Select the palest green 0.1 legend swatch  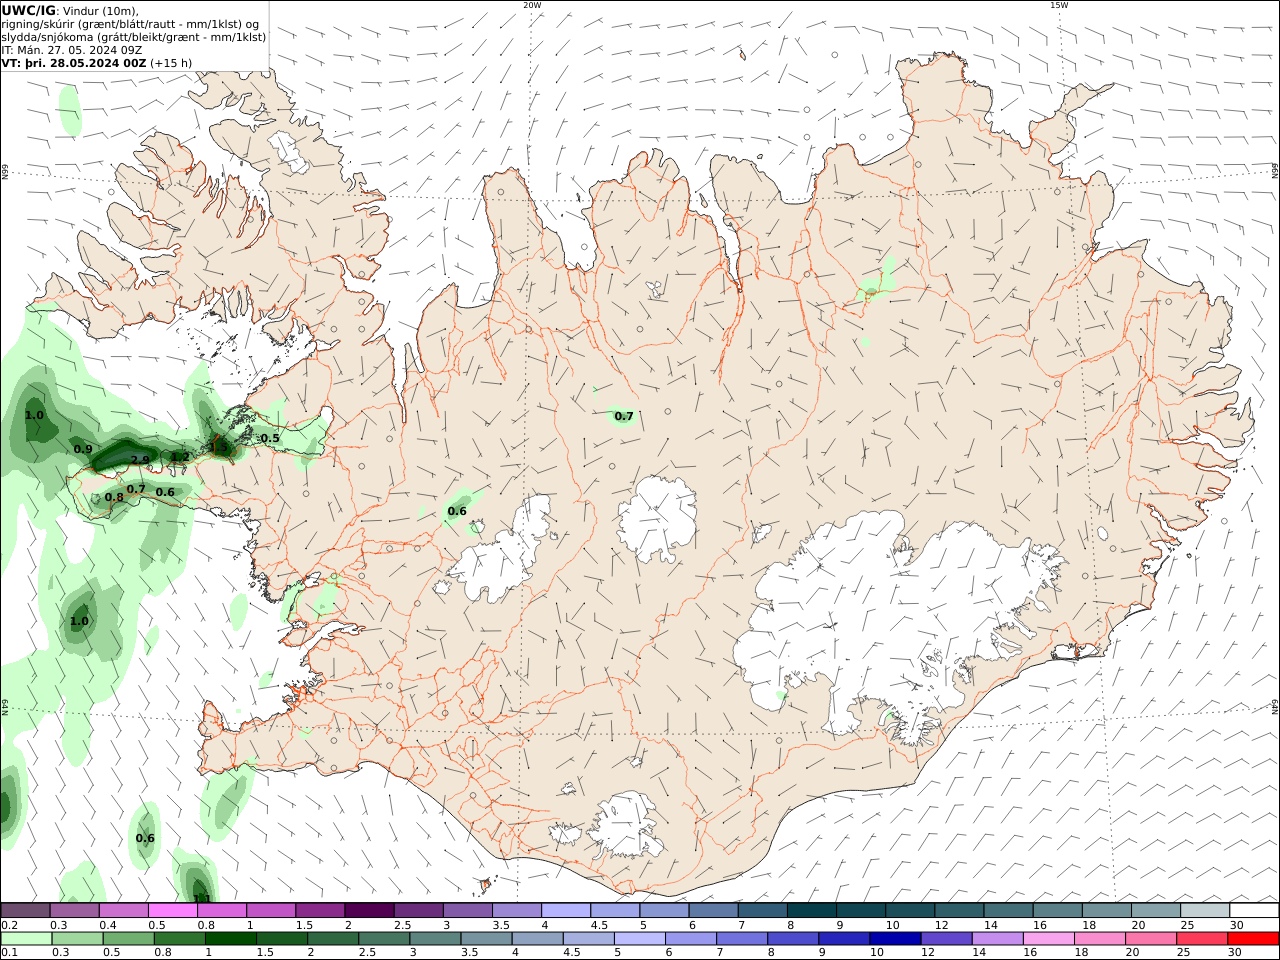(x=26, y=939)
